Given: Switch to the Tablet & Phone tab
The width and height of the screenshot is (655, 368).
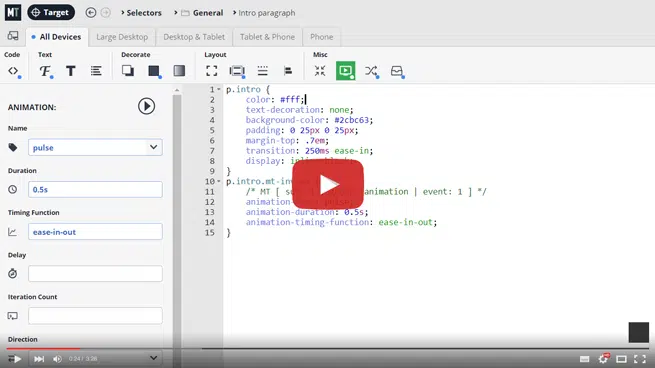Looking at the screenshot, I should click(x=267, y=37).
